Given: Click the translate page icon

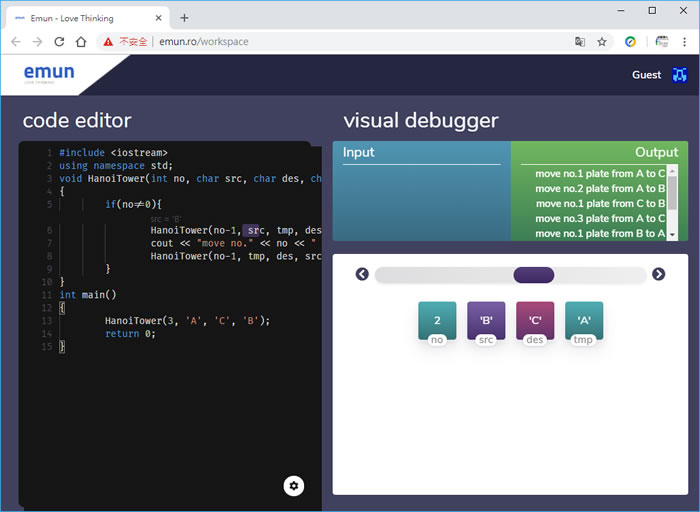Looking at the screenshot, I should point(579,42).
